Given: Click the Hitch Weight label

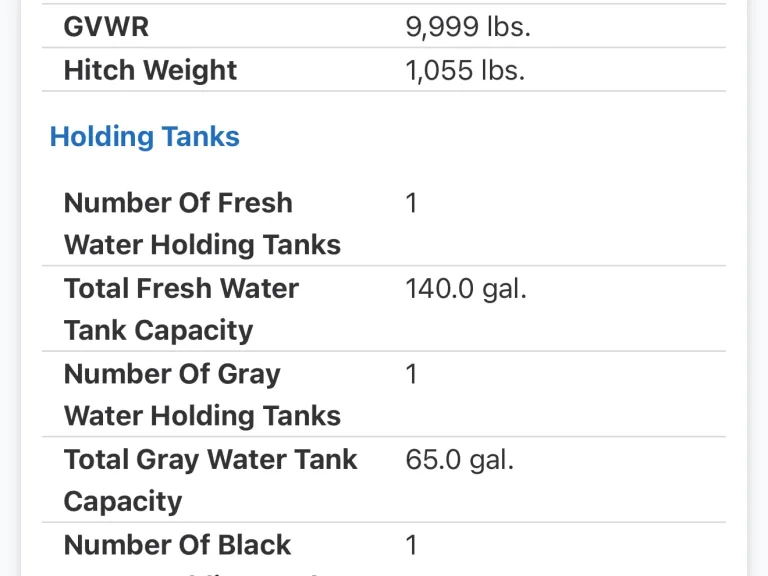Looking at the screenshot, I should coord(150,70).
